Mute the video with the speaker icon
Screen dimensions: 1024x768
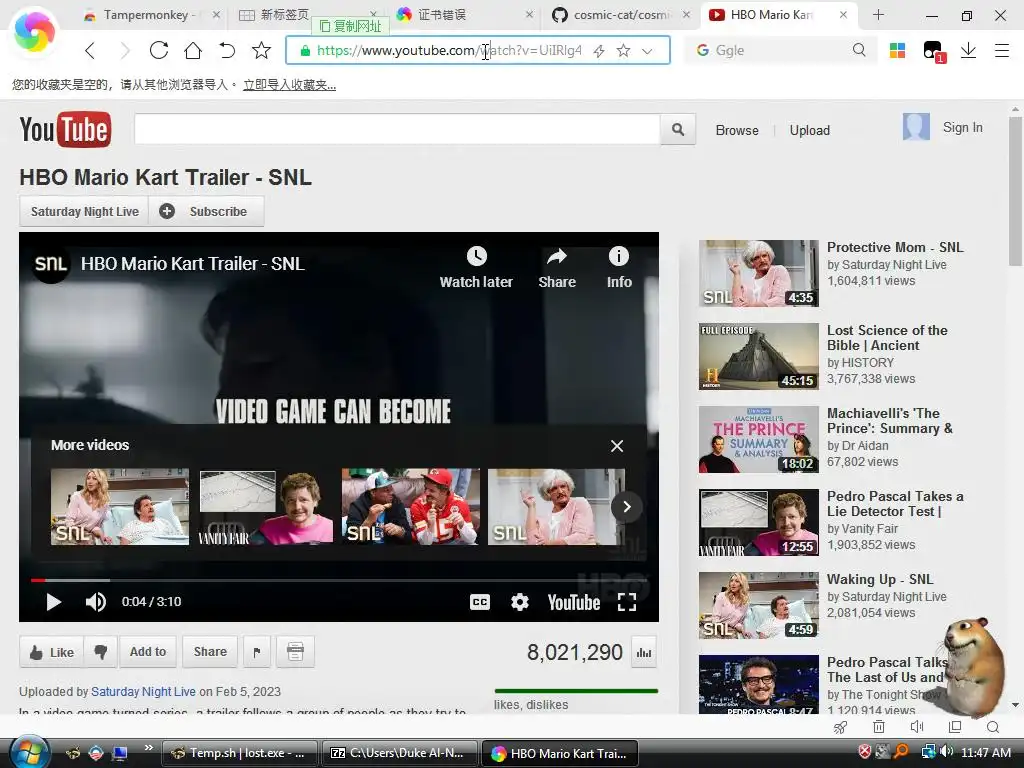point(95,602)
